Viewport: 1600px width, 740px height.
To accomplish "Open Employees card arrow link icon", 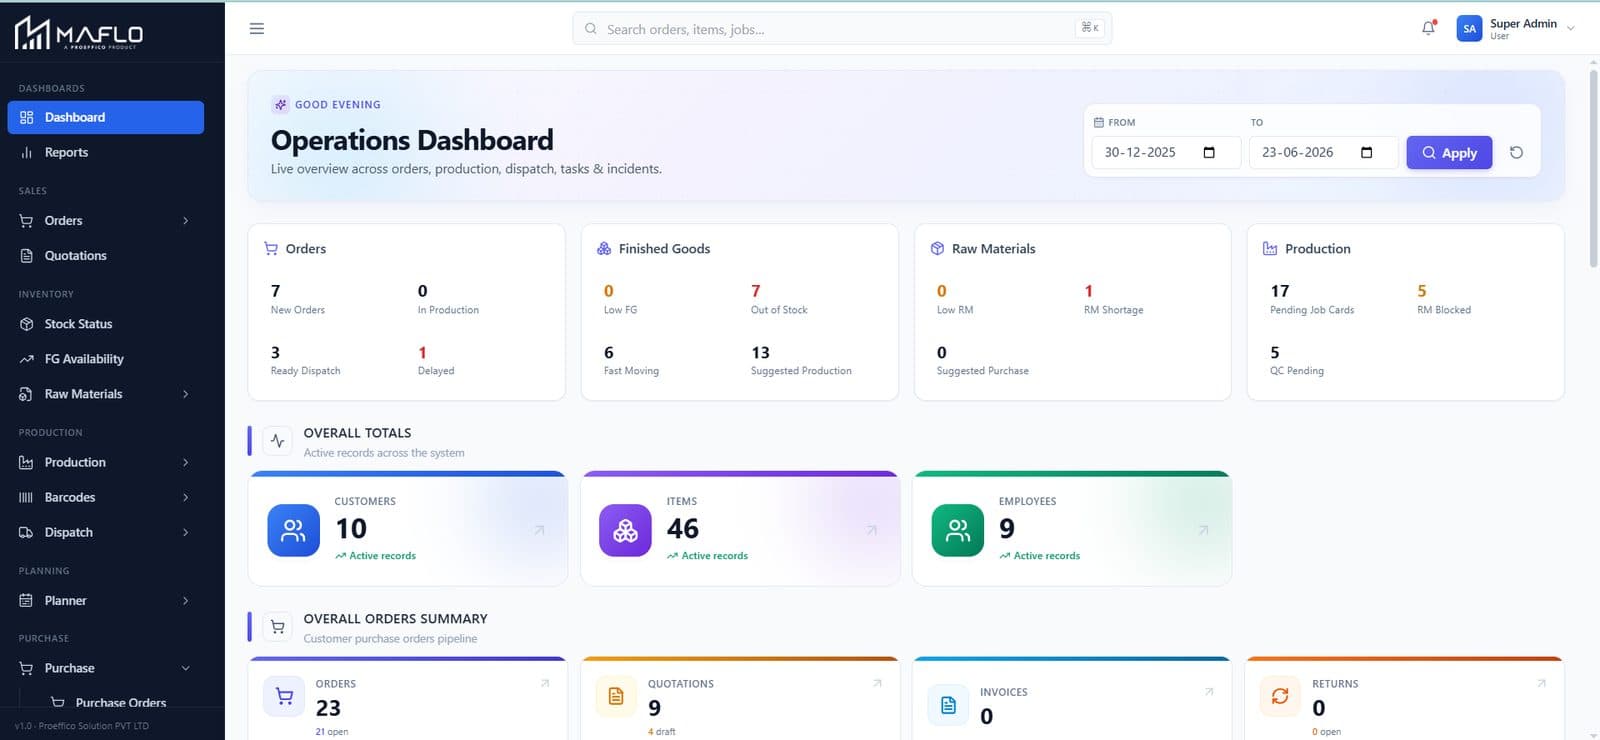I will pos(1203,530).
